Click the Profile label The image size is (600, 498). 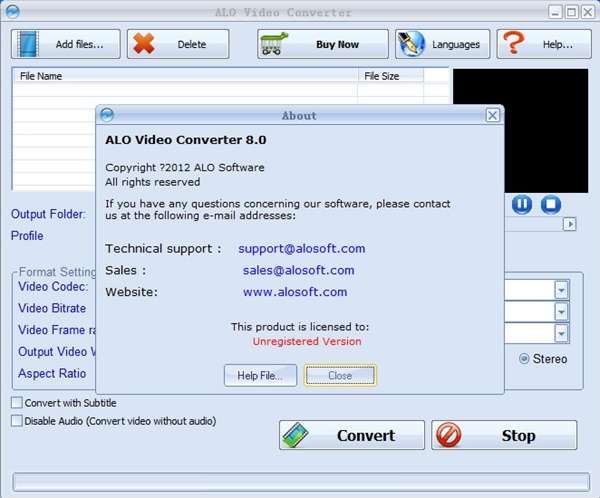(27, 235)
